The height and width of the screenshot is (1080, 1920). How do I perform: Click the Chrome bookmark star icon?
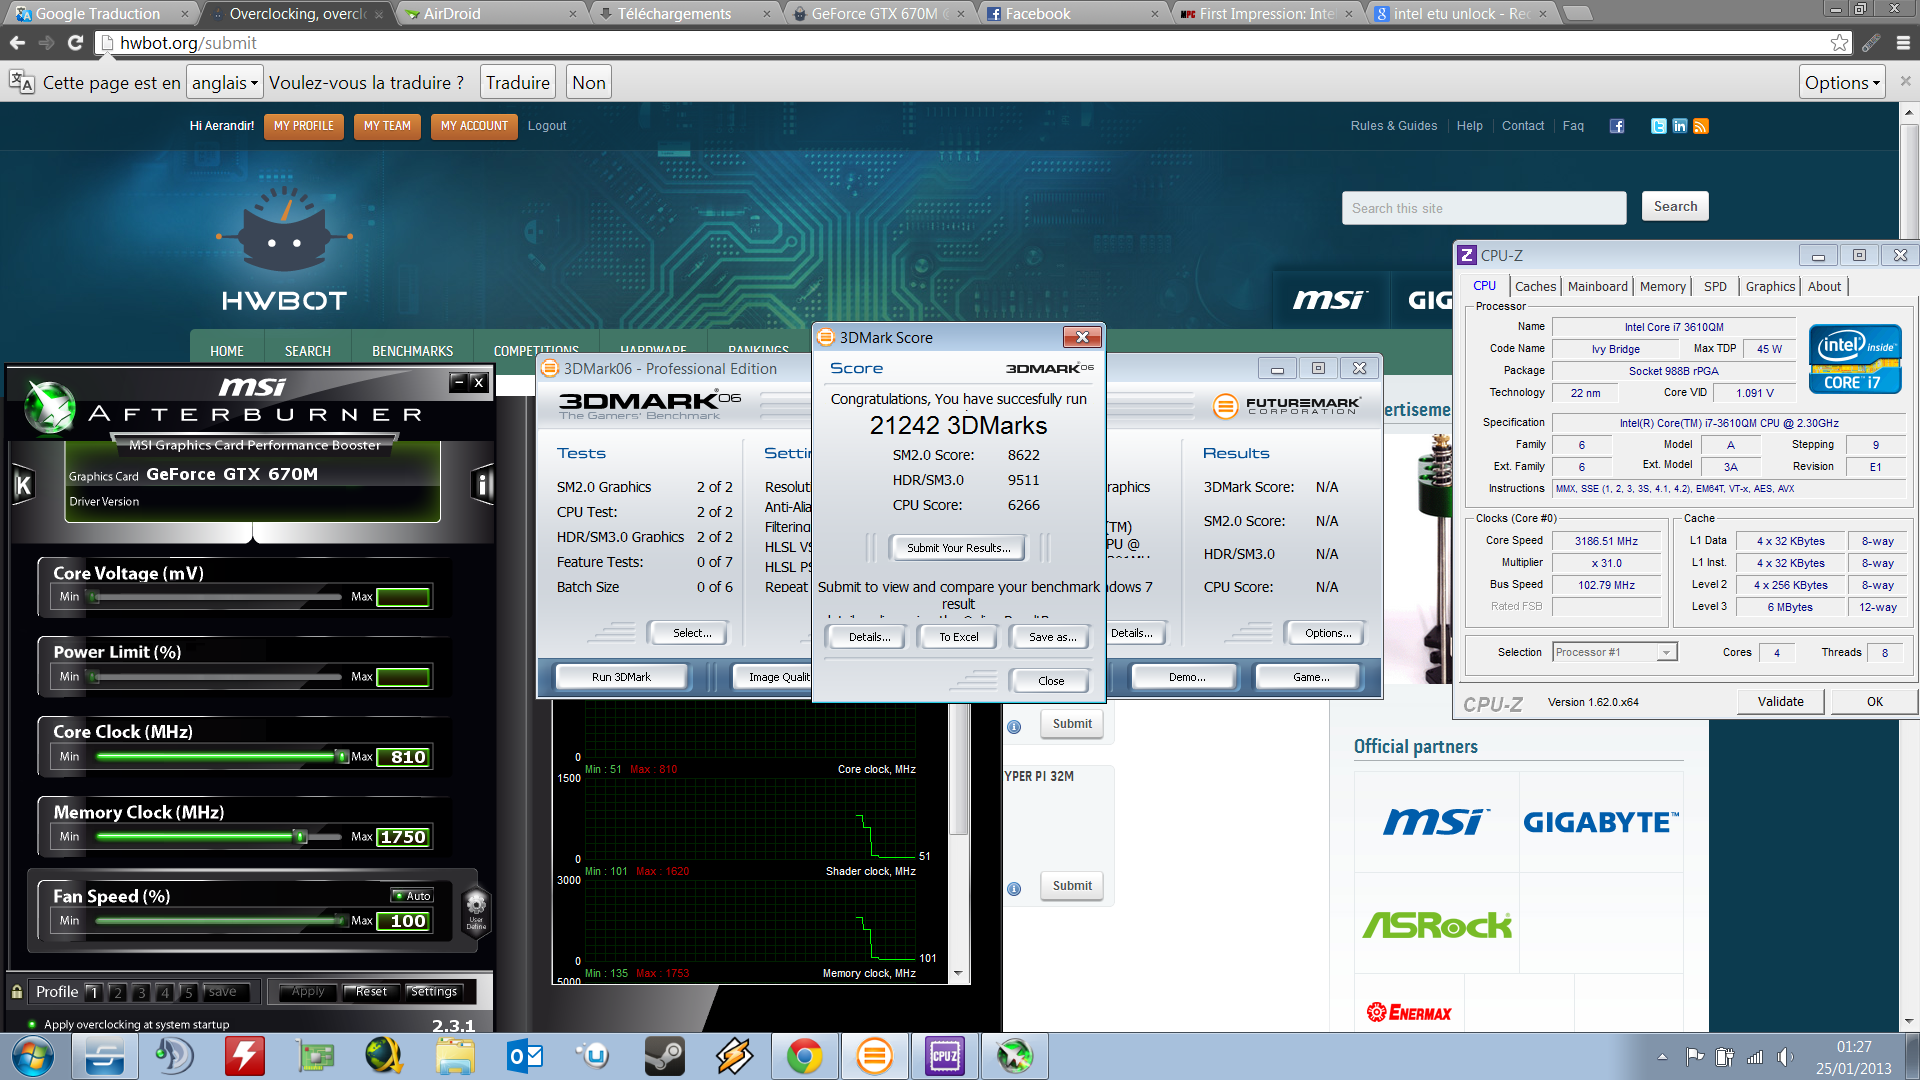point(1839,43)
